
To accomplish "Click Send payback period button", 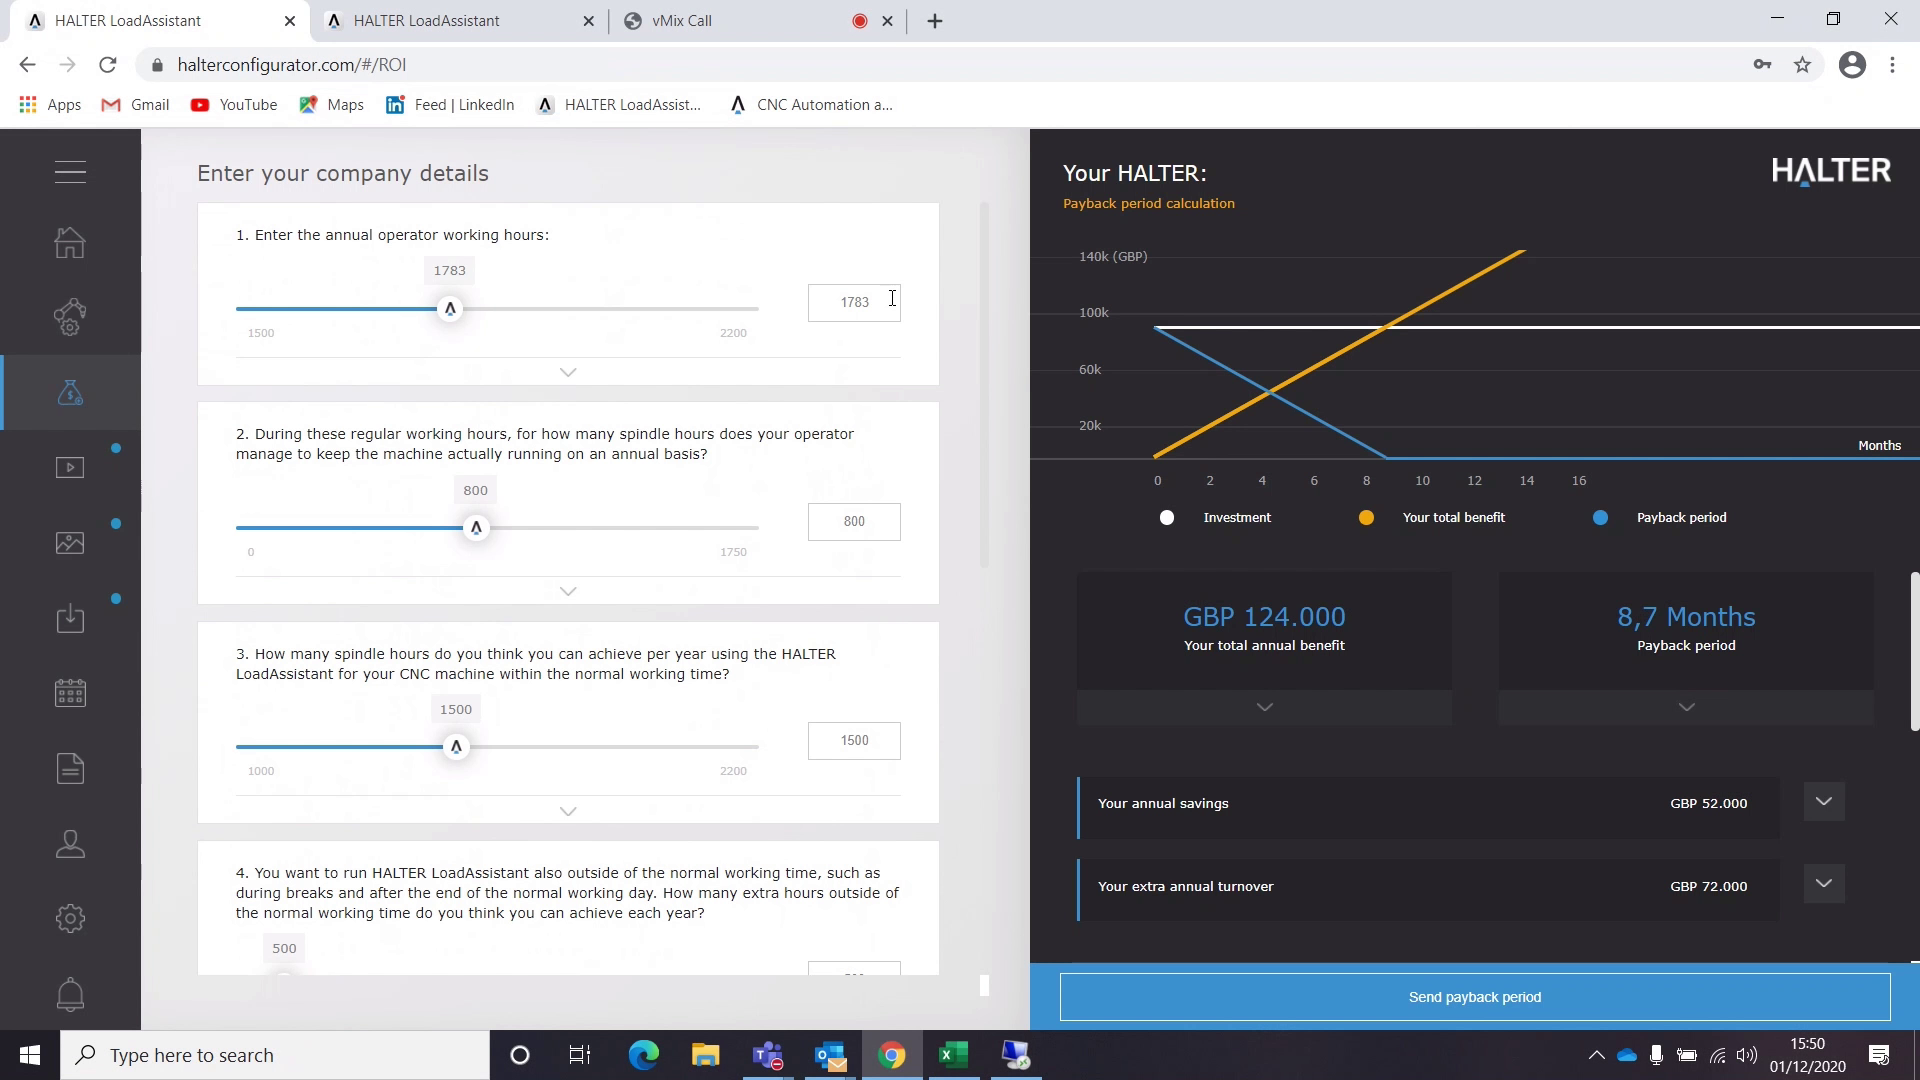I will point(1474,997).
